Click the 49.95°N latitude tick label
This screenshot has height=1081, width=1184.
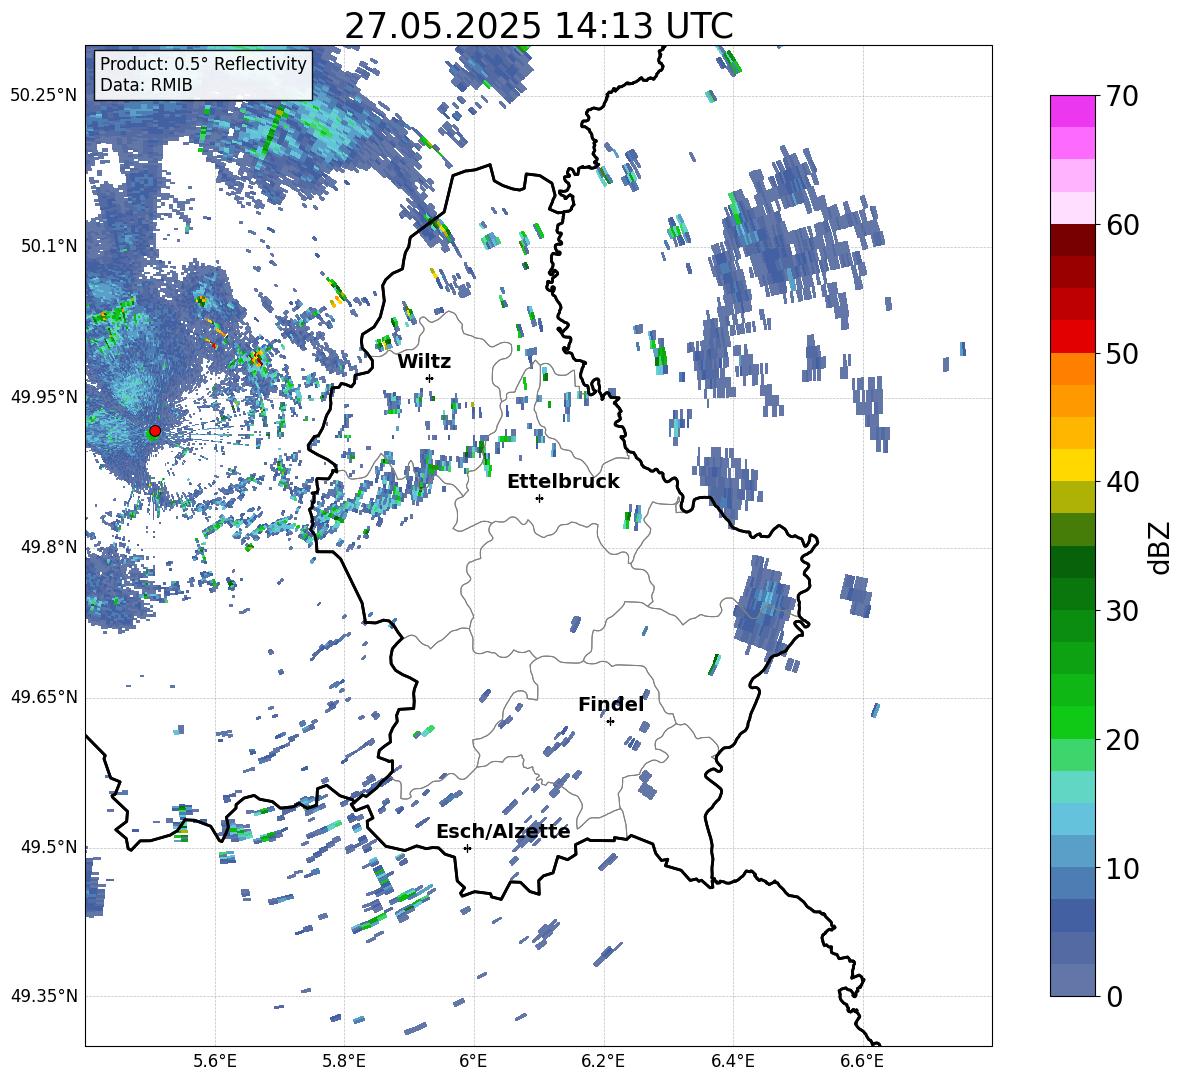click(x=43, y=397)
